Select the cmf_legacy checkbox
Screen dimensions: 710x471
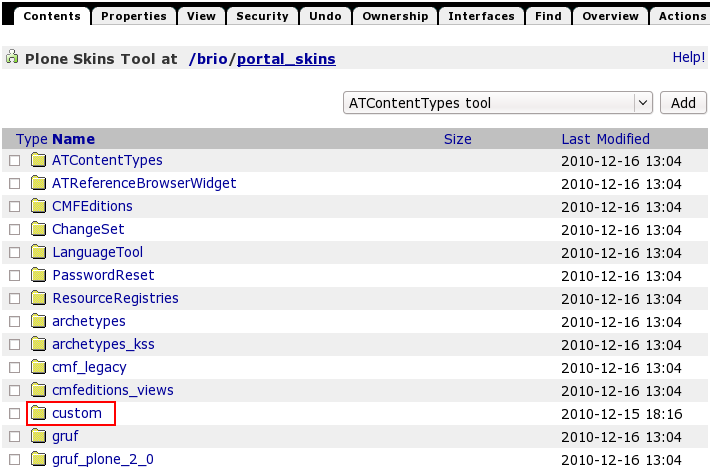14,367
